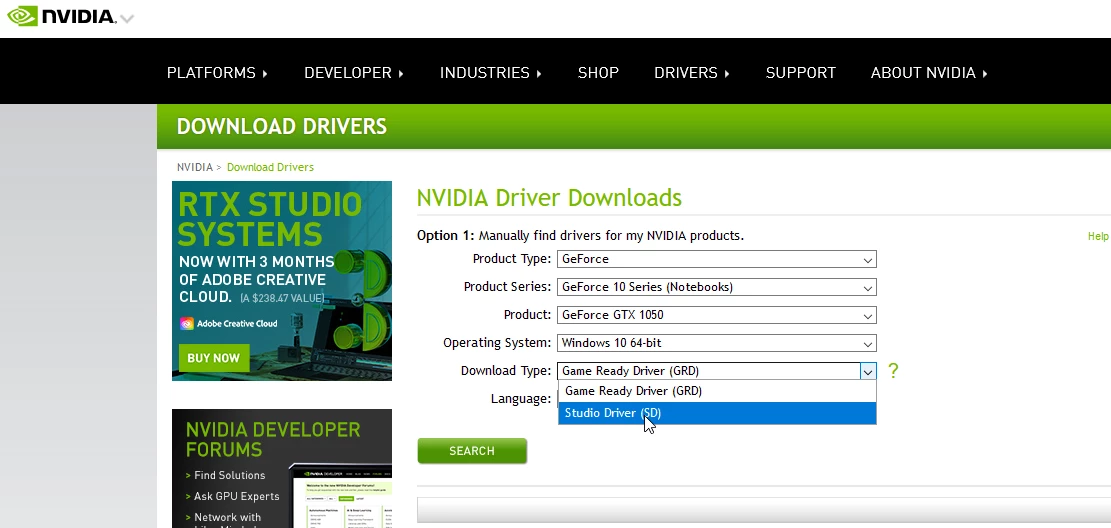Click the Download Drivers breadcrumb link

coord(270,167)
